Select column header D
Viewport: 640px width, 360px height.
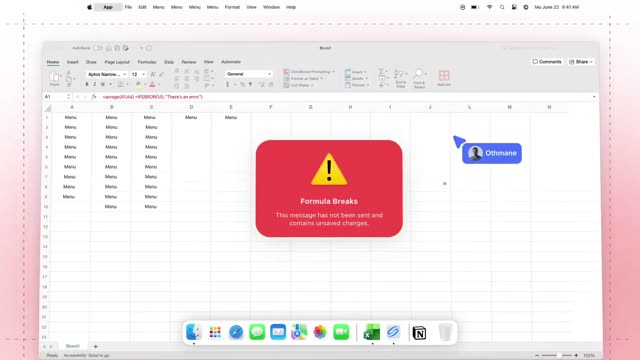point(191,107)
